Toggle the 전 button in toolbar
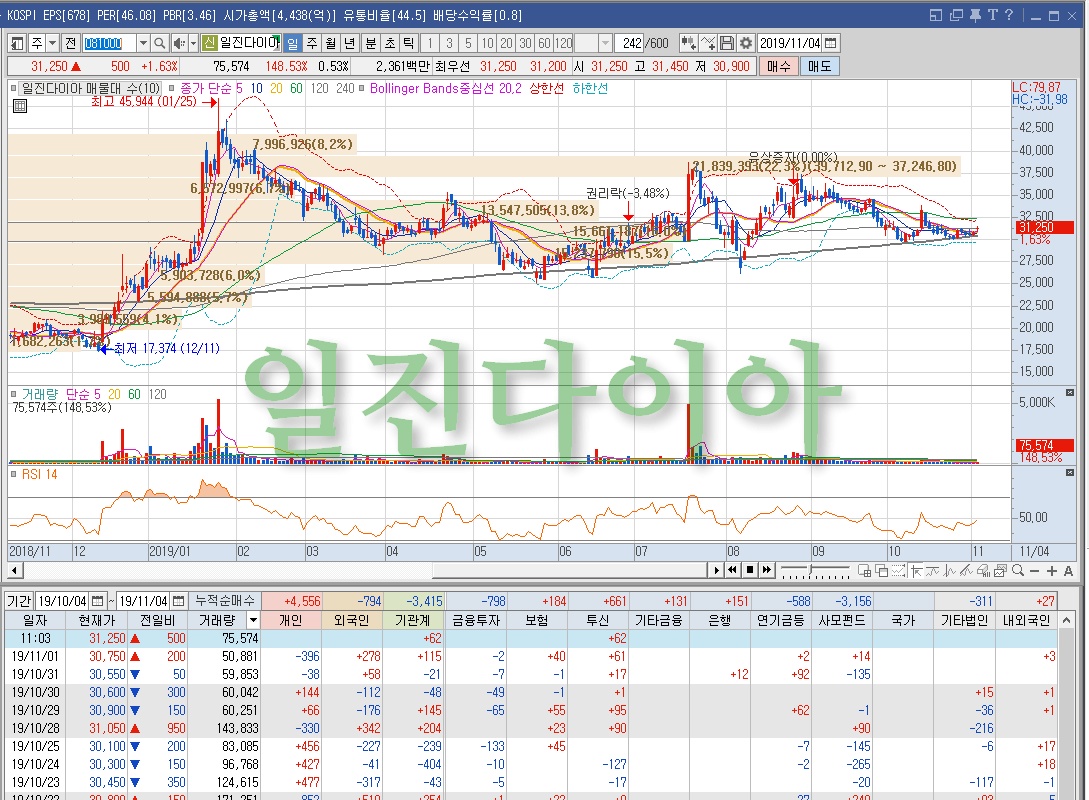 pyautogui.click(x=71, y=43)
